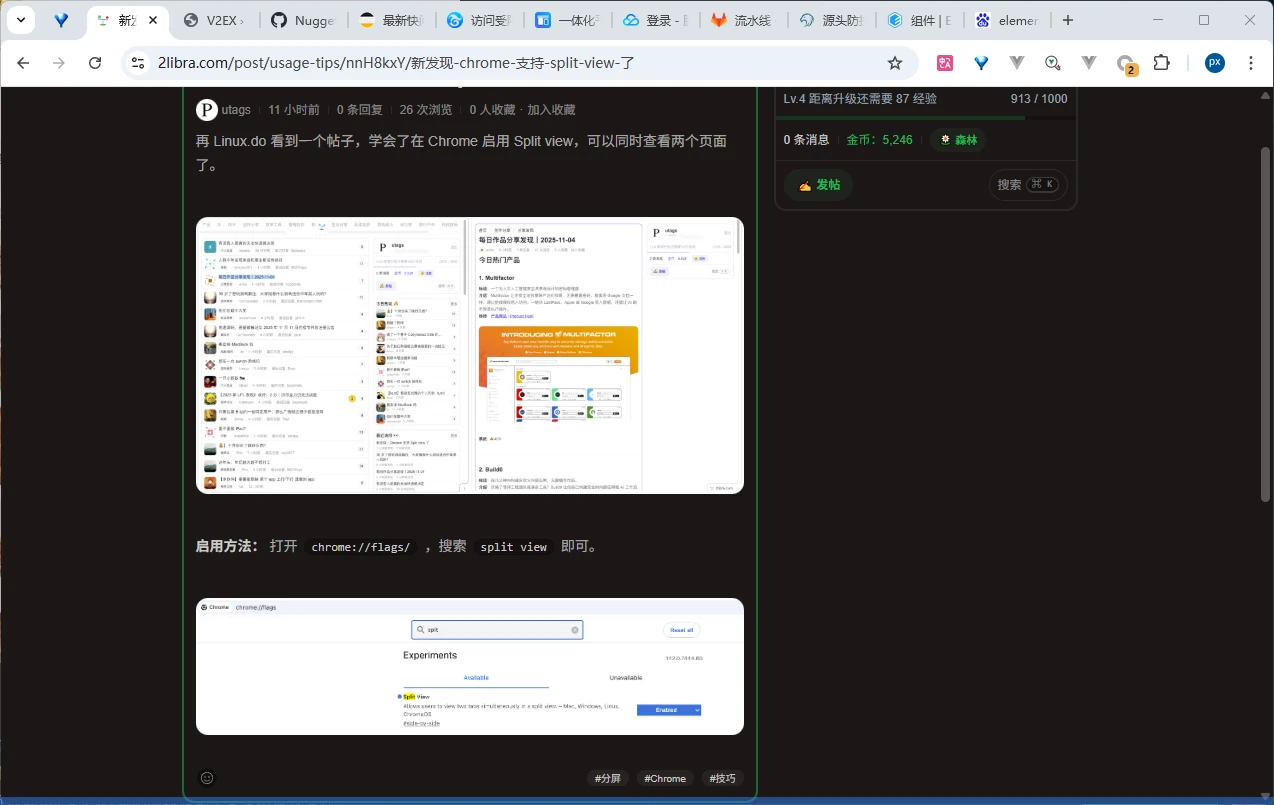Open the site information icon in address bar

pos(138,63)
